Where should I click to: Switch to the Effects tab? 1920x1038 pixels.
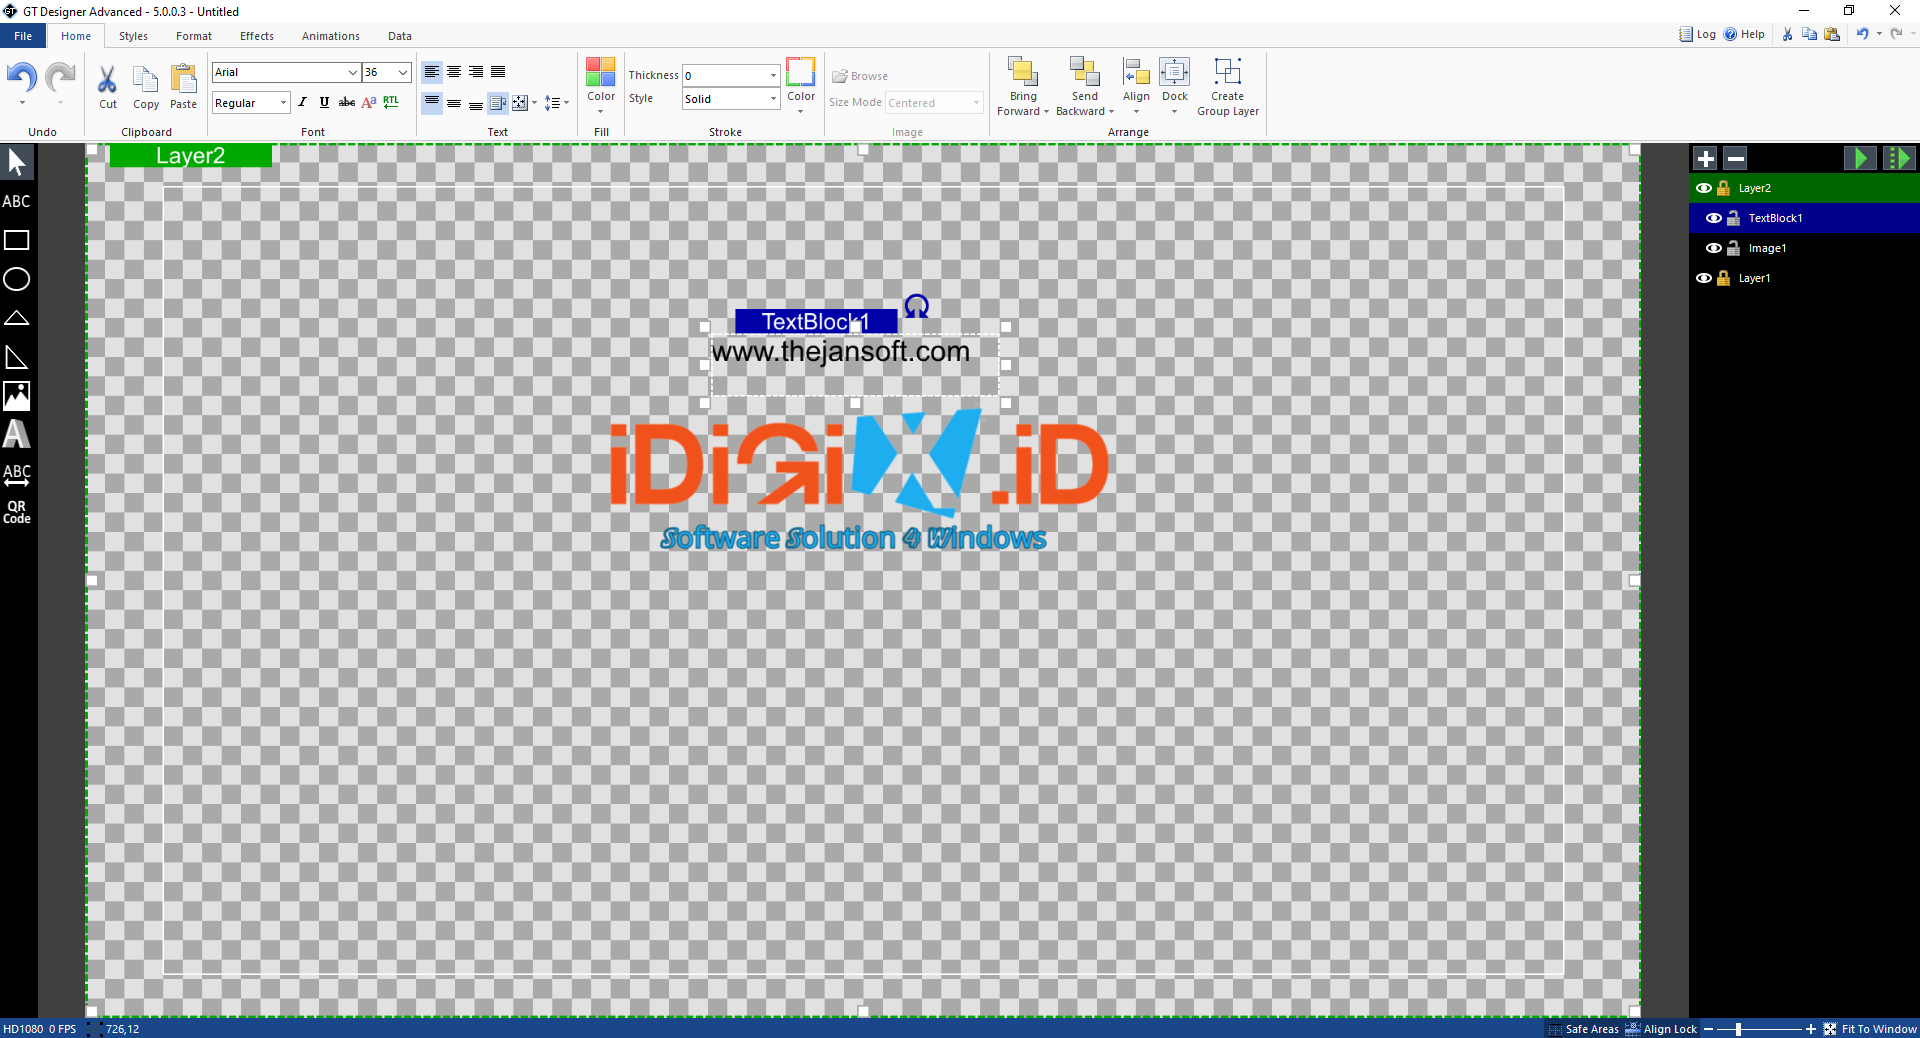pyautogui.click(x=257, y=36)
